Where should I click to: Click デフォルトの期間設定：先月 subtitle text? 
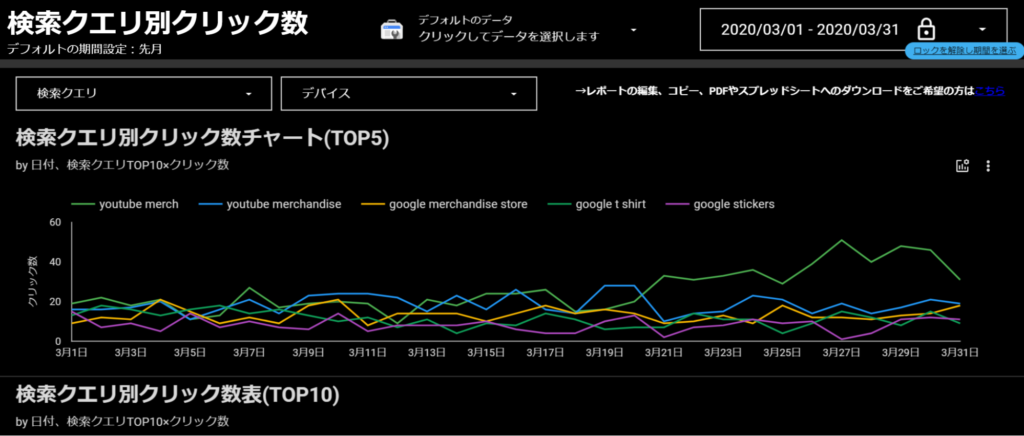(84, 48)
